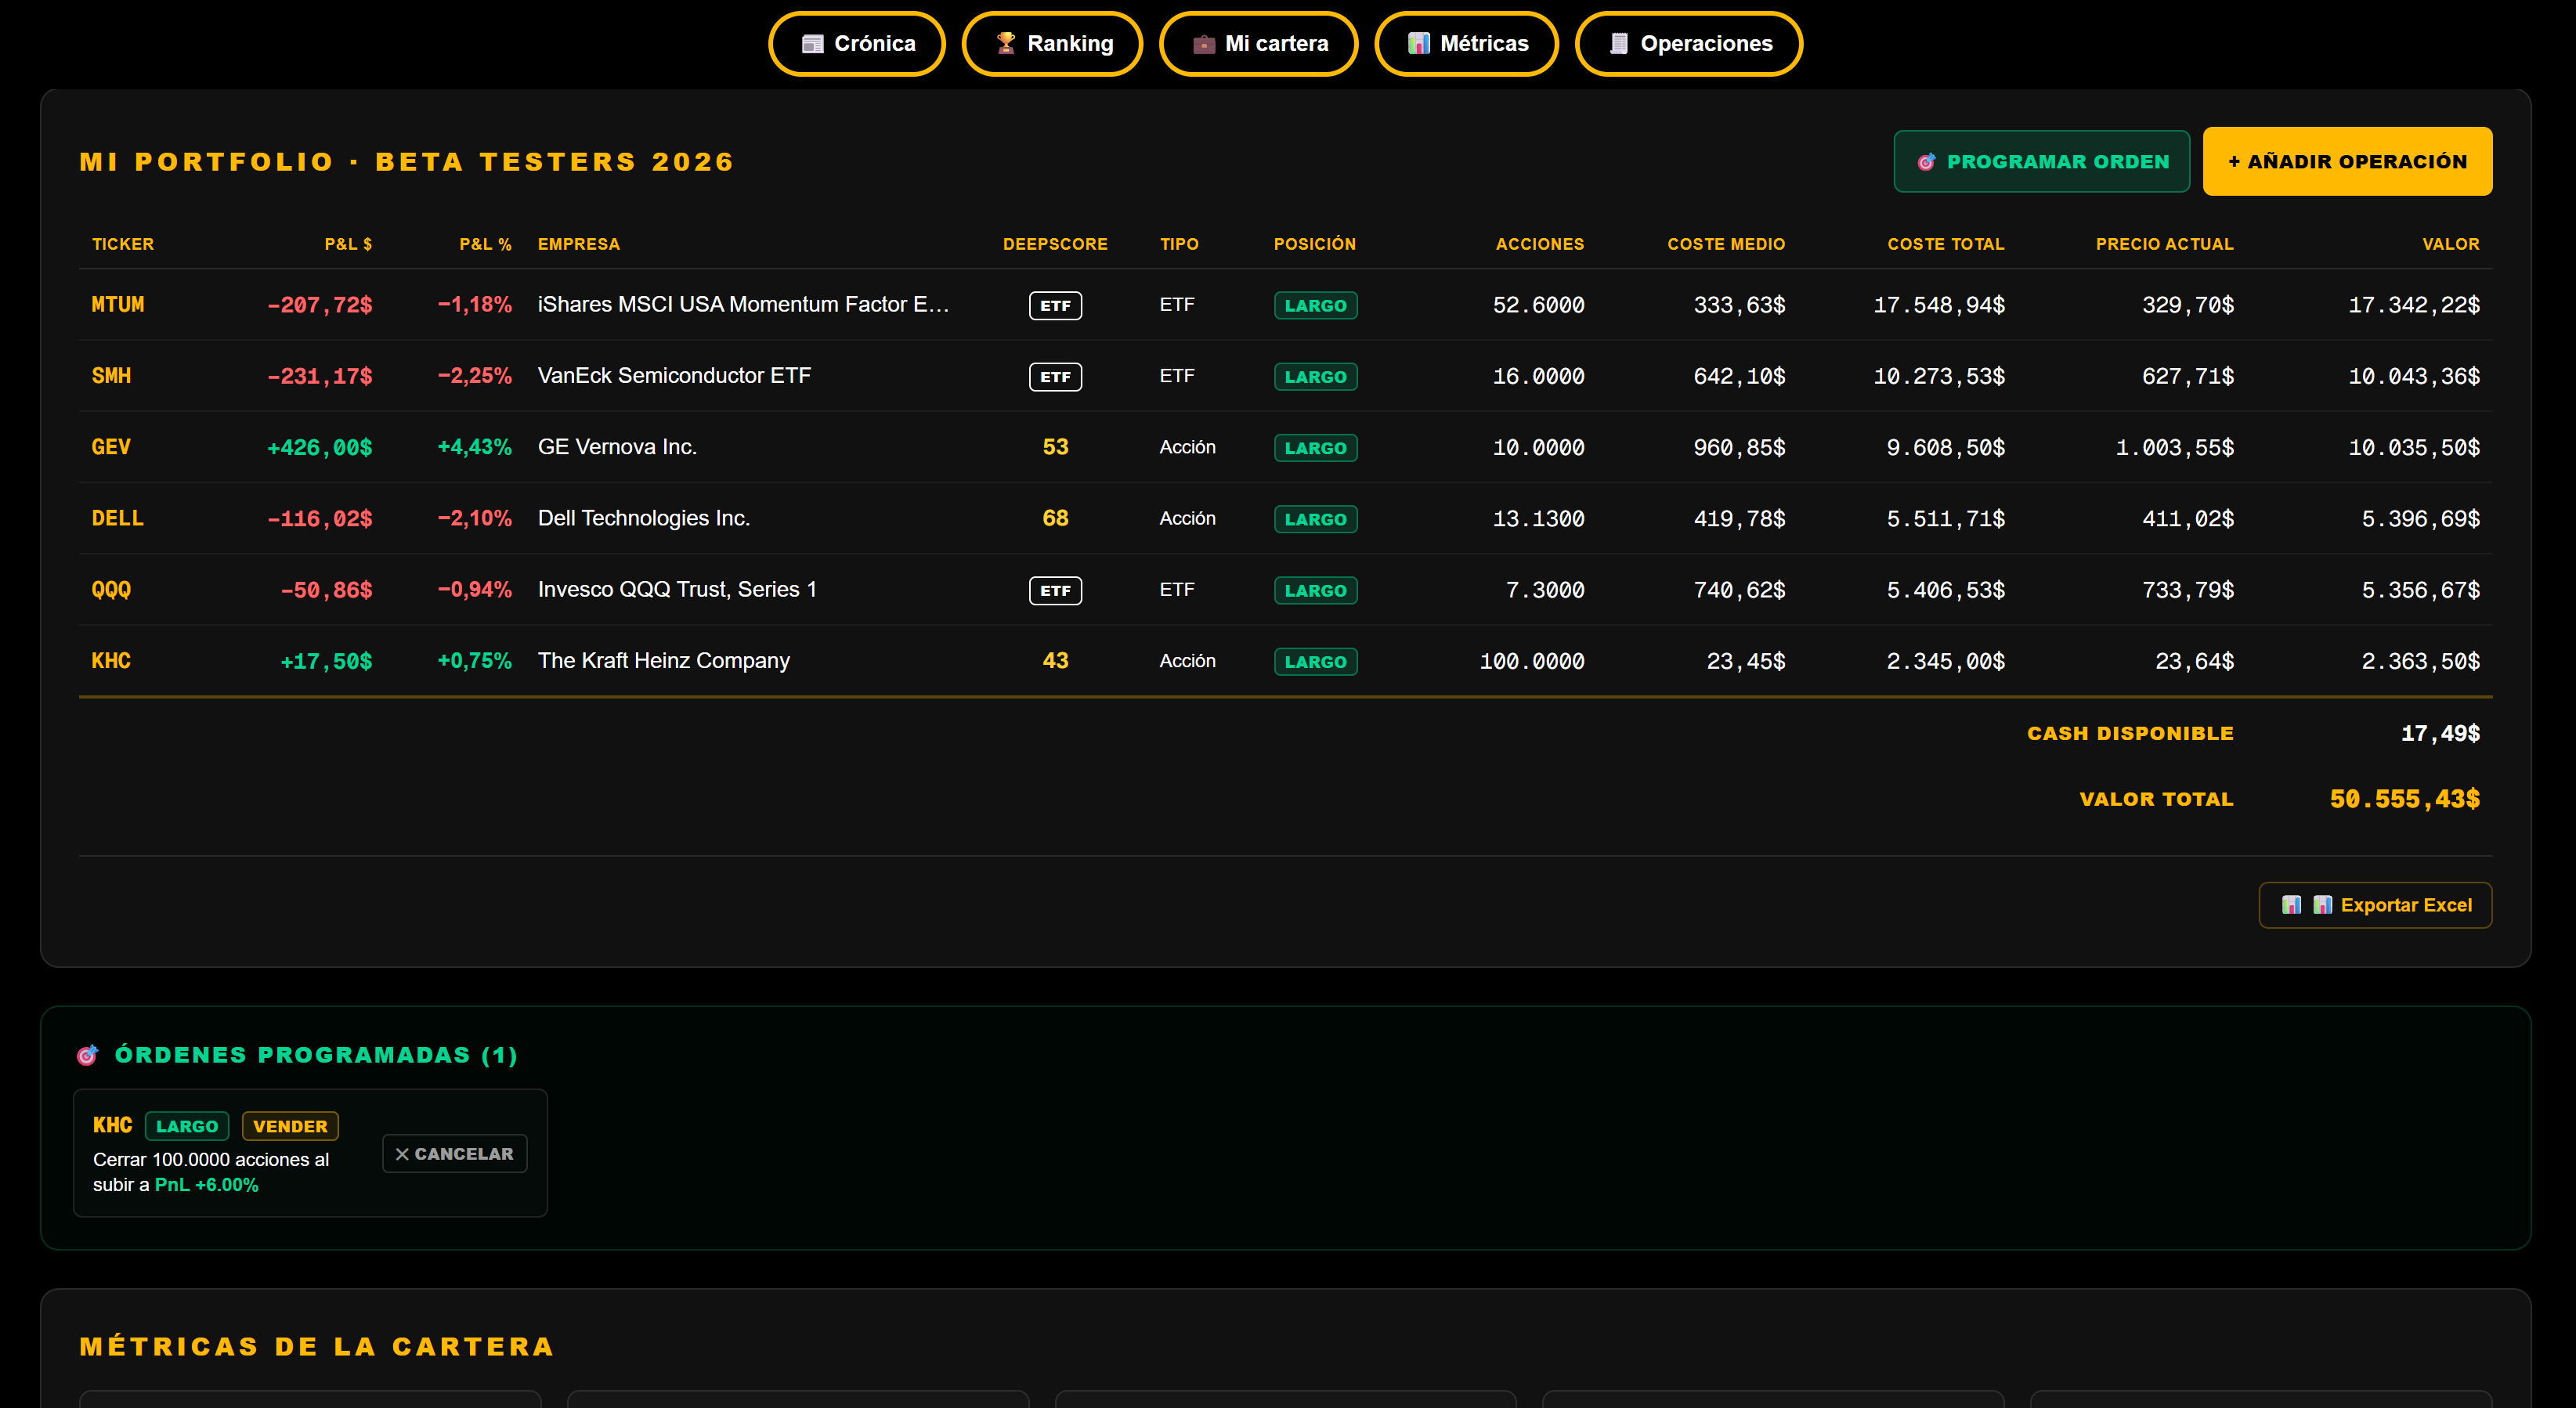Click the PnL +6.00% target text
The height and width of the screenshot is (1408, 2576).
(x=207, y=1185)
